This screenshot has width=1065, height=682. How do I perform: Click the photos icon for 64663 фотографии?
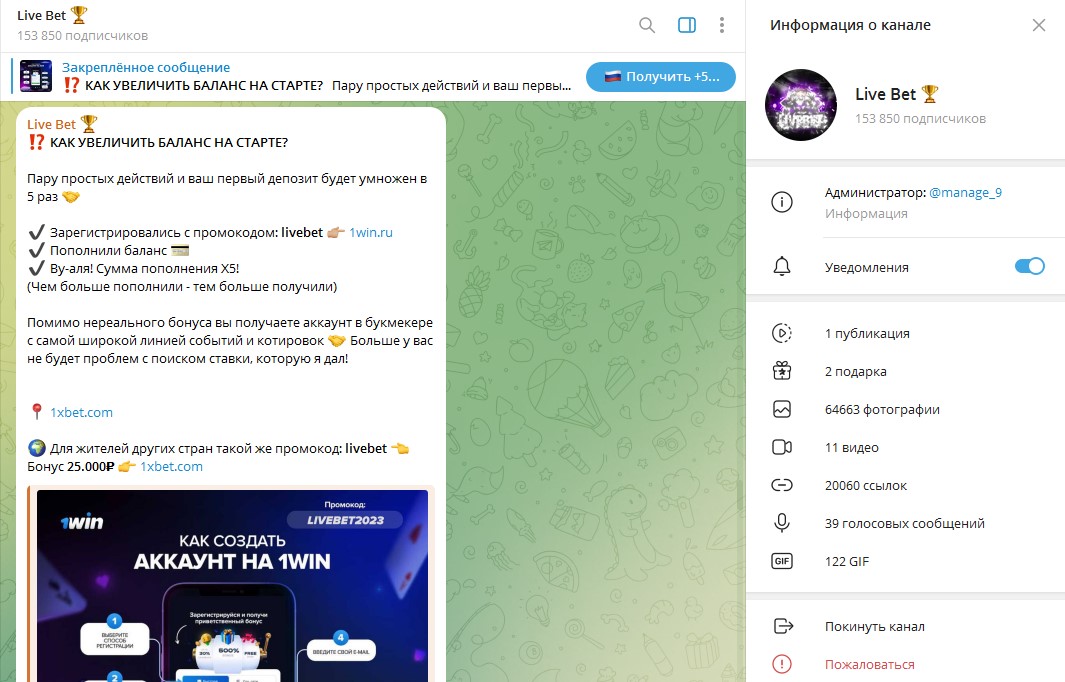tap(782, 409)
